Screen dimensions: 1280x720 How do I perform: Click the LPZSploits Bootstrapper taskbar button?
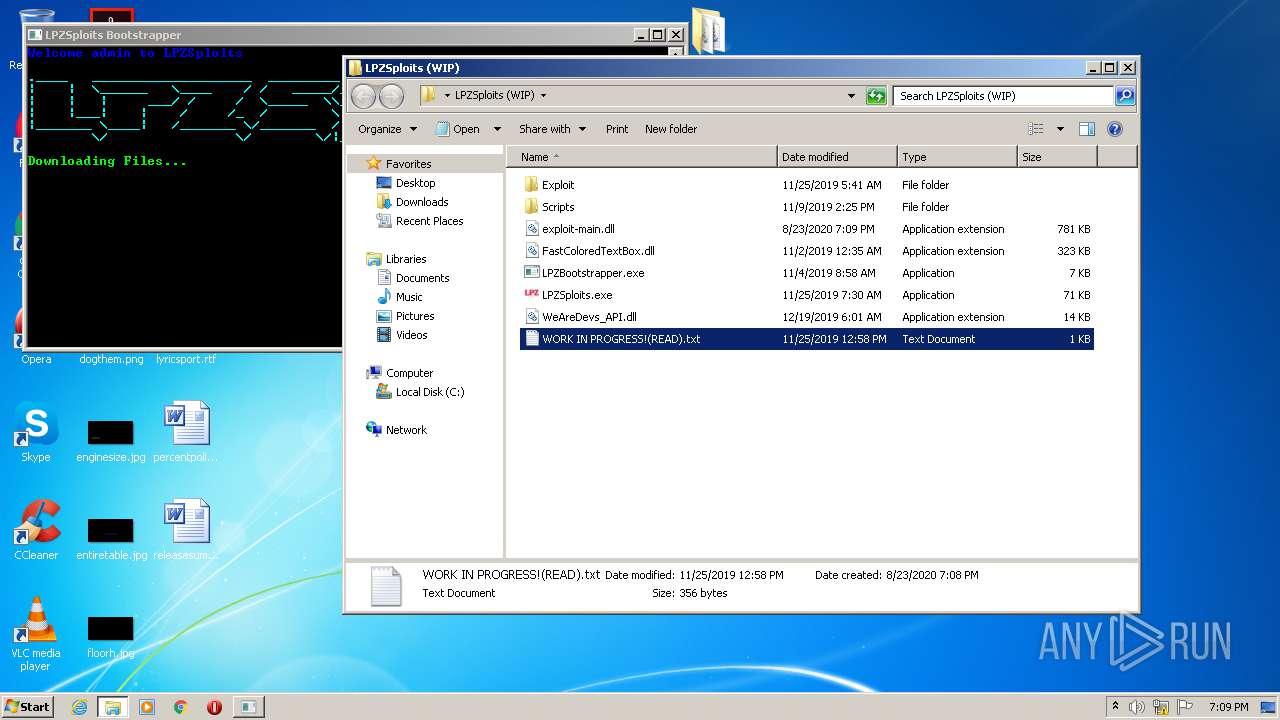248,706
